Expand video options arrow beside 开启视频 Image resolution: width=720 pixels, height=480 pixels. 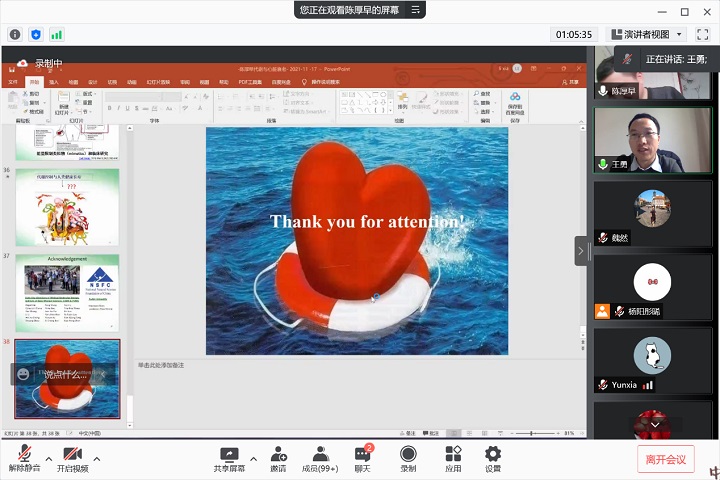tap(96, 459)
